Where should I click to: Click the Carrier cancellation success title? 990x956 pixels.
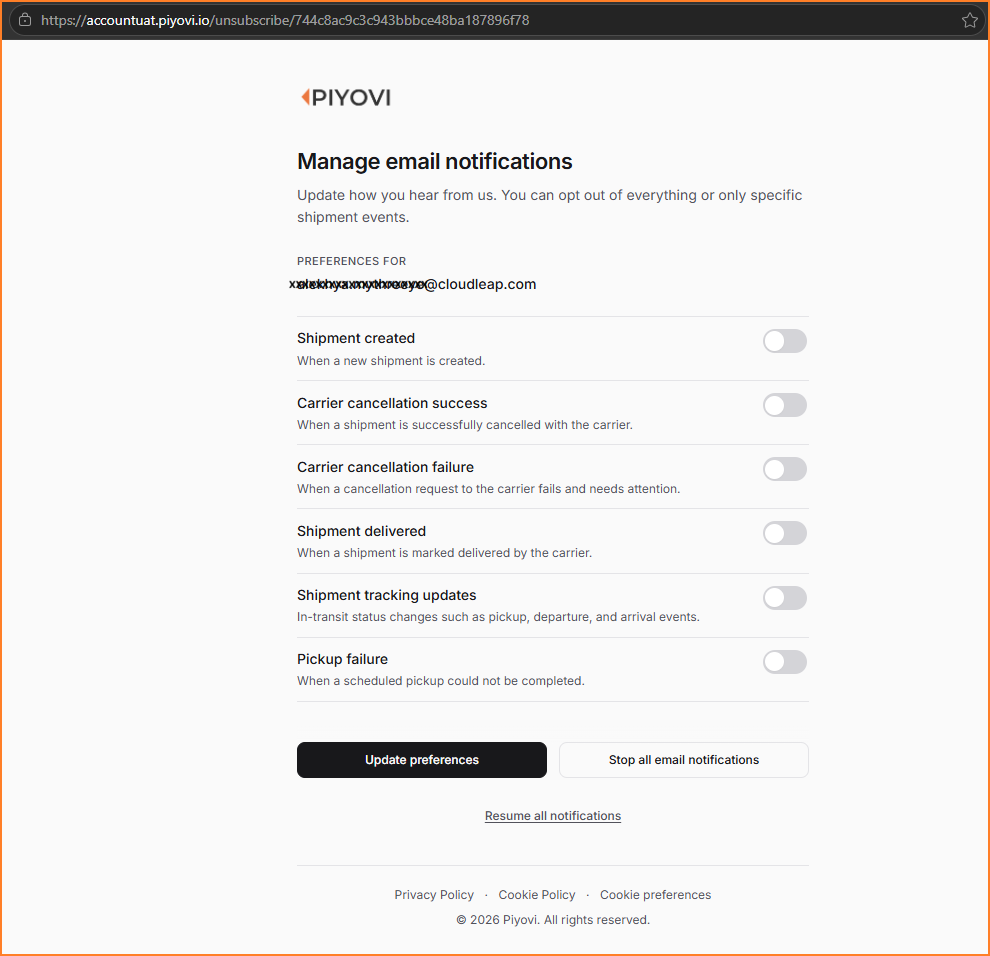392,403
